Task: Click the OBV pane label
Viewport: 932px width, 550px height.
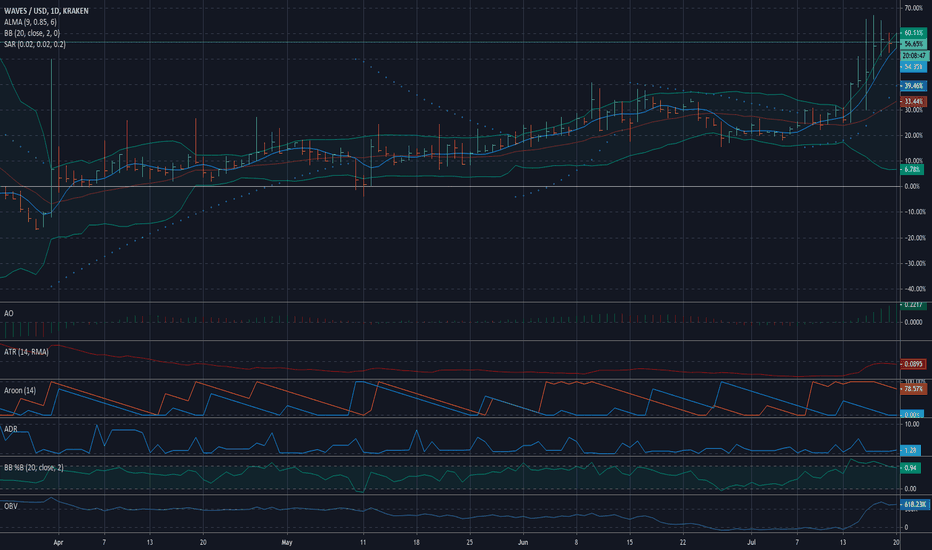Action: pyautogui.click(x=10, y=507)
